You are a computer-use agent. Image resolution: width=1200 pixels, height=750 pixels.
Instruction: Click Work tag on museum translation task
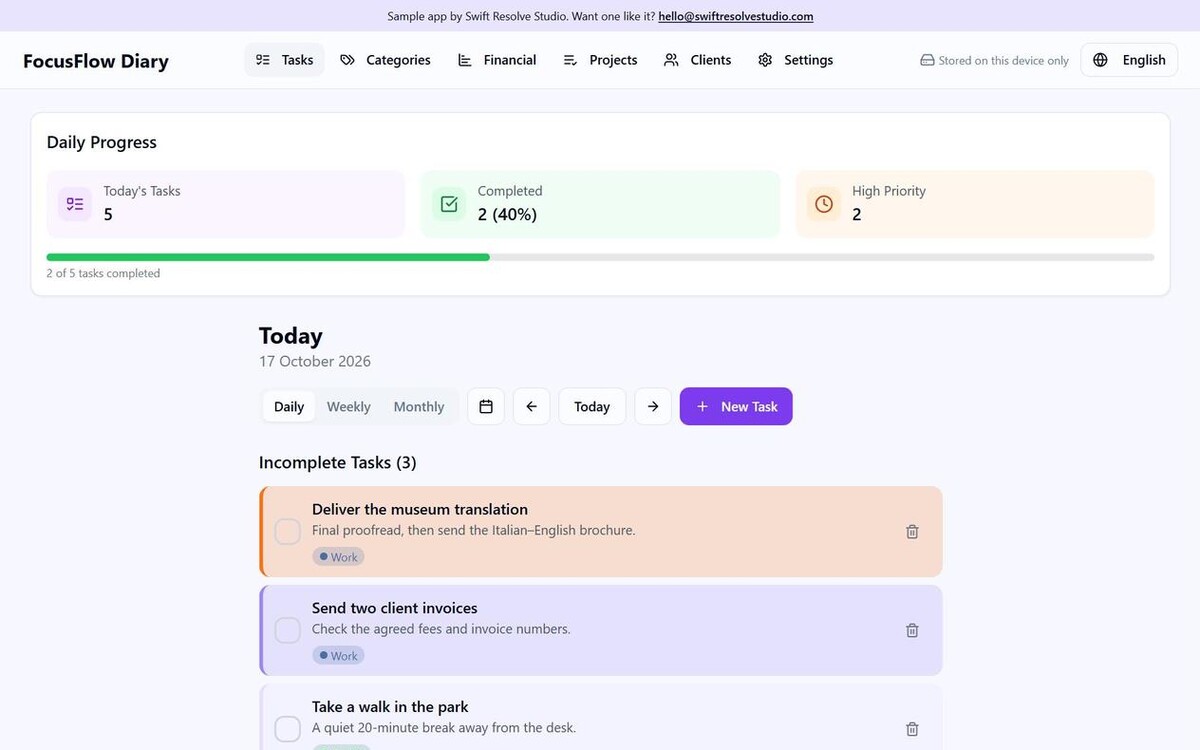(x=338, y=557)
